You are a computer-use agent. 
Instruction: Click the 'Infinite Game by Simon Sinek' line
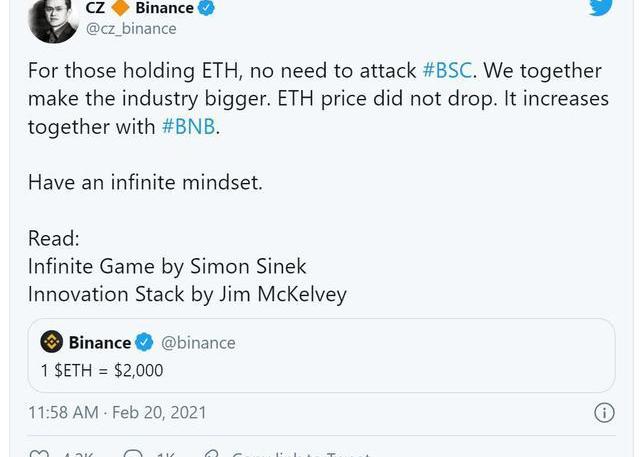pyautogui.click(x=167, y=266)
